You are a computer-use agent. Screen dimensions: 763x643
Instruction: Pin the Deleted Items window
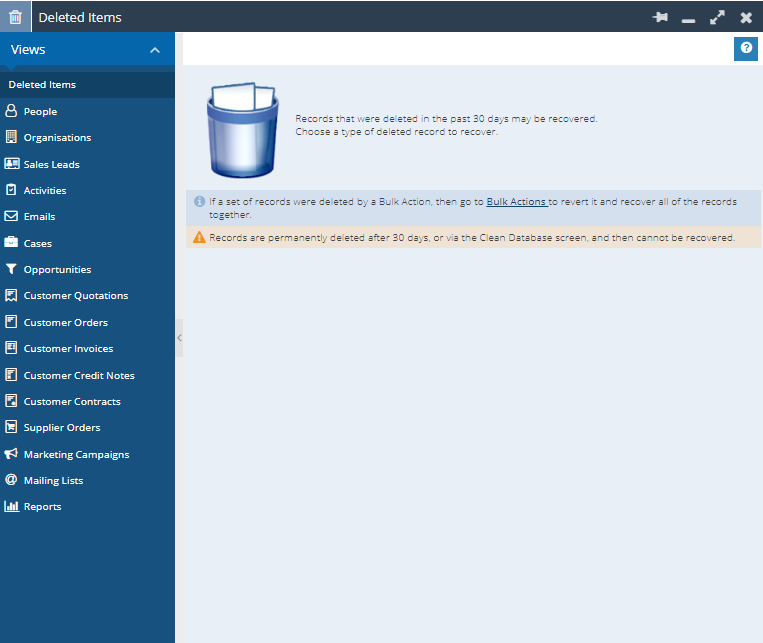(x=660, y=18)
